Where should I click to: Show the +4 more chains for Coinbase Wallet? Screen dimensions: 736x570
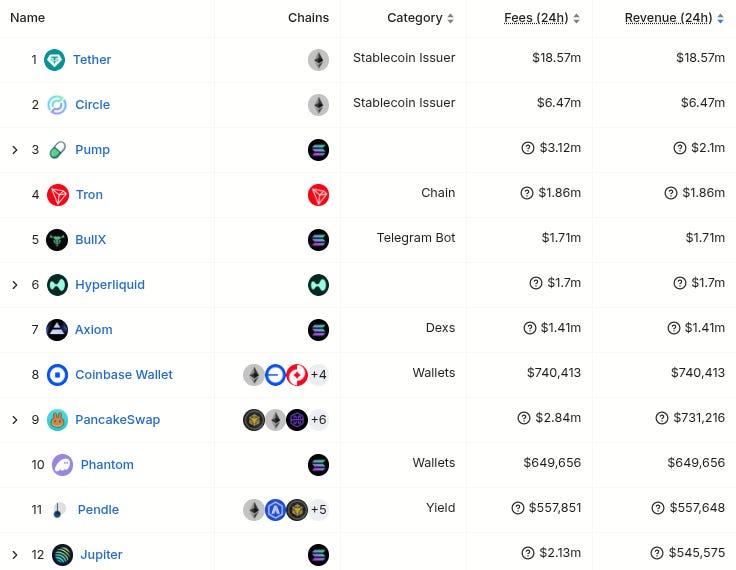point(318,375)
